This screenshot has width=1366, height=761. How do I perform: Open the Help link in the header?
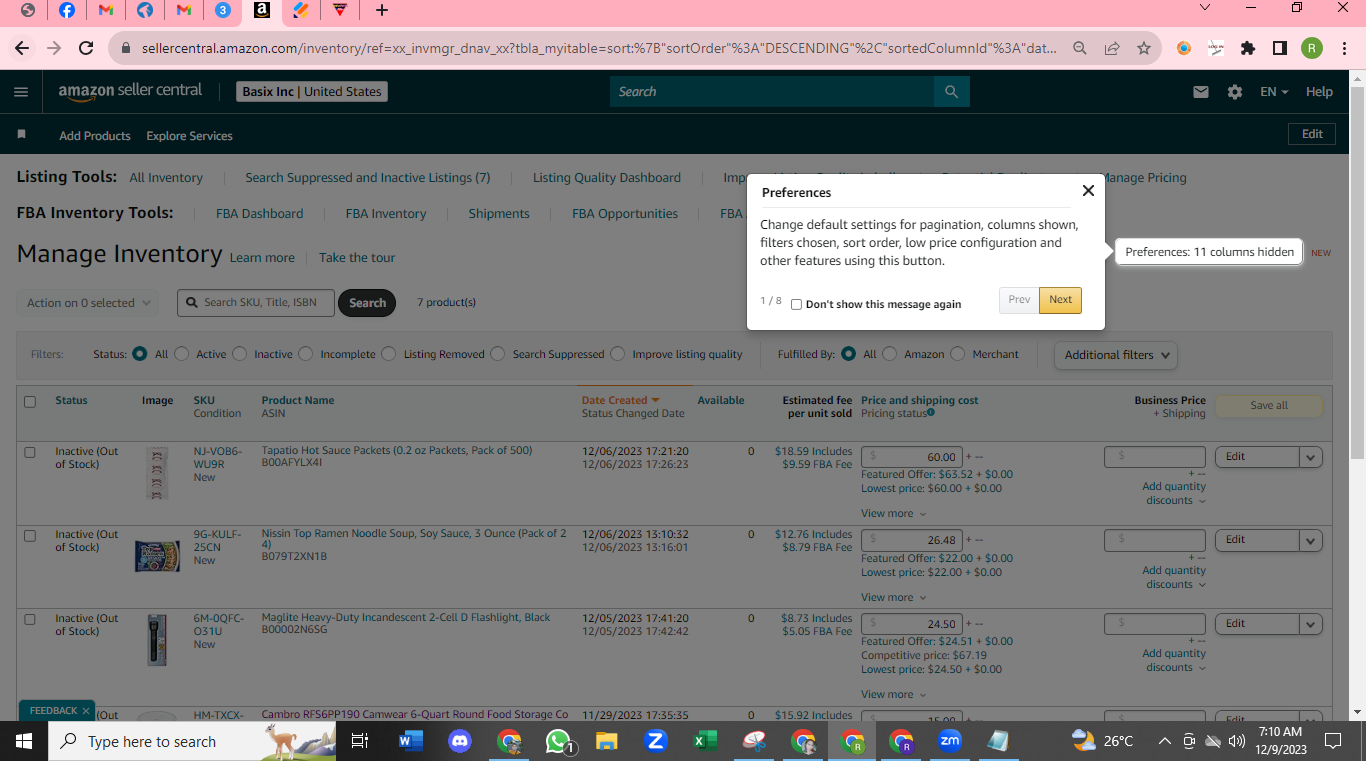click(x=1319, y=91)
